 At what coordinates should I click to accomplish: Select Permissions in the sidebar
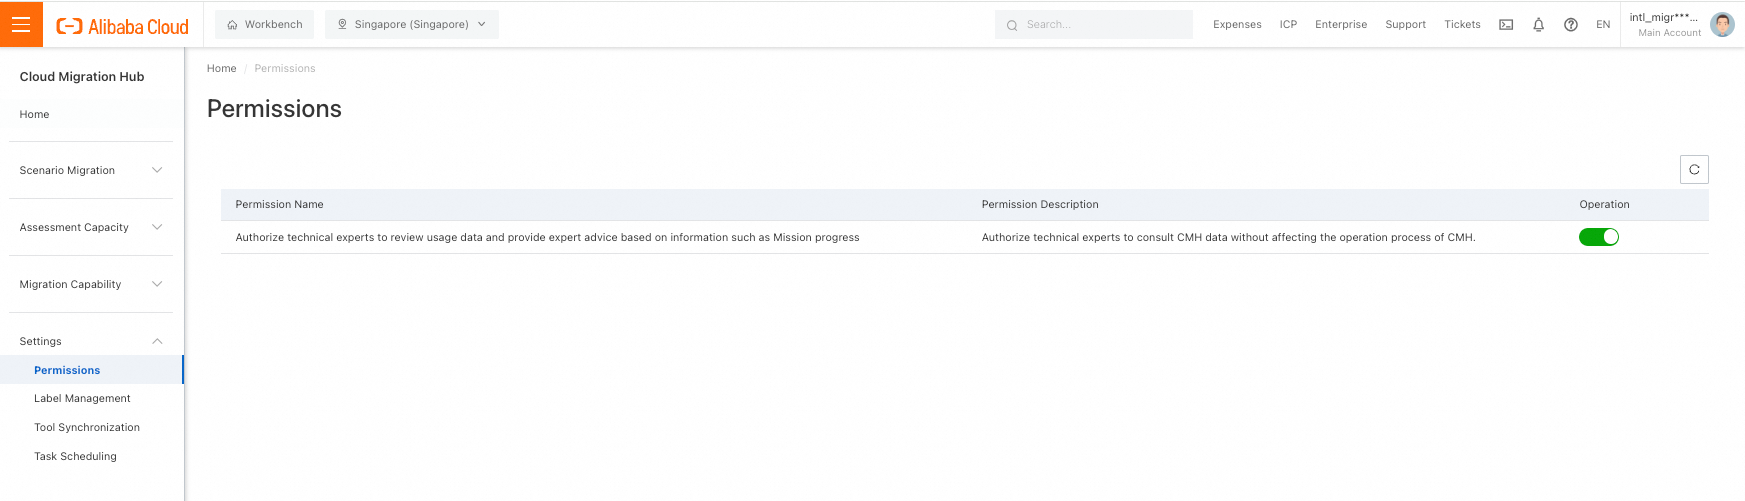92,370
